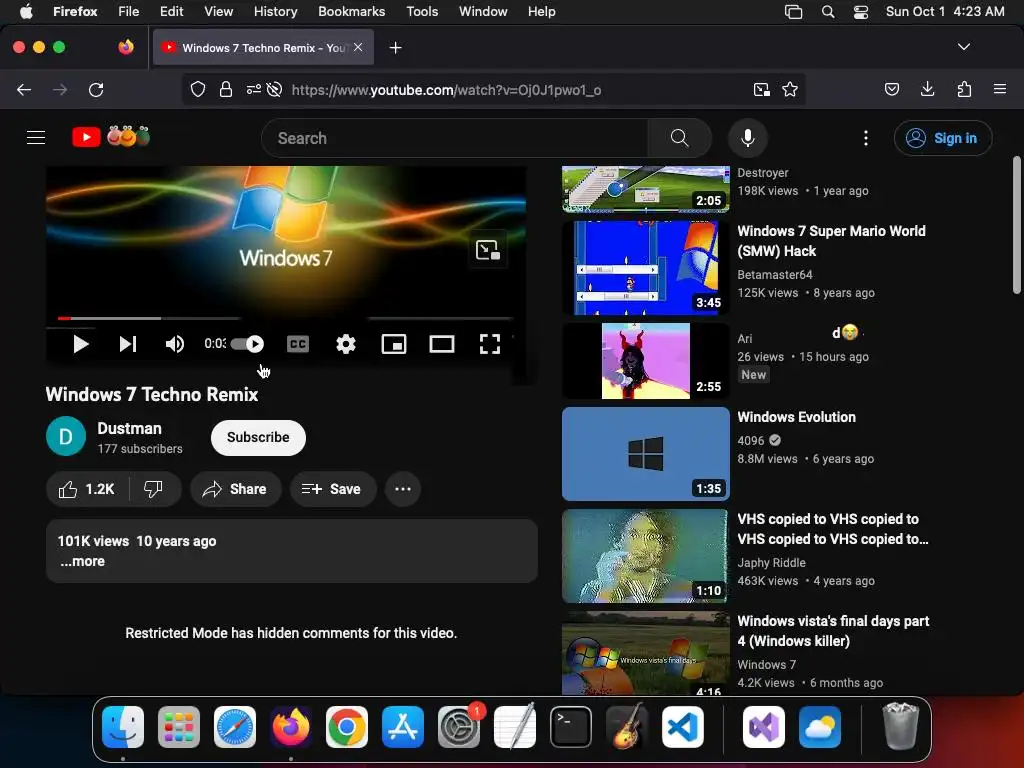Toggle the autoplay switch
This screenshot has width=1024, height=768.
248,344
